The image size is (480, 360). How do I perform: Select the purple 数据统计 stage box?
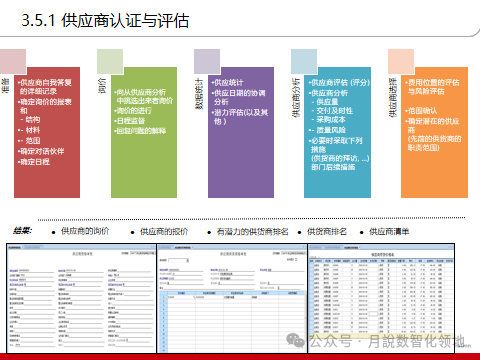[x=241, y=133]
